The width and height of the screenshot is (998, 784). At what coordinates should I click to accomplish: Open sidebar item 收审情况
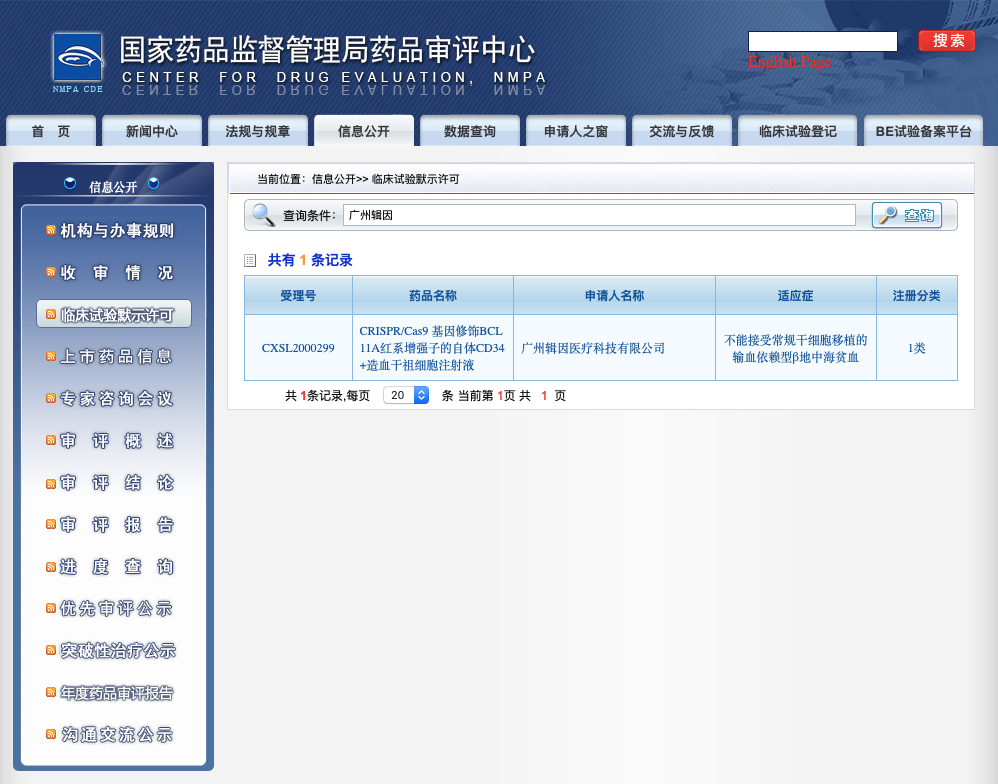tap(117, 272)
